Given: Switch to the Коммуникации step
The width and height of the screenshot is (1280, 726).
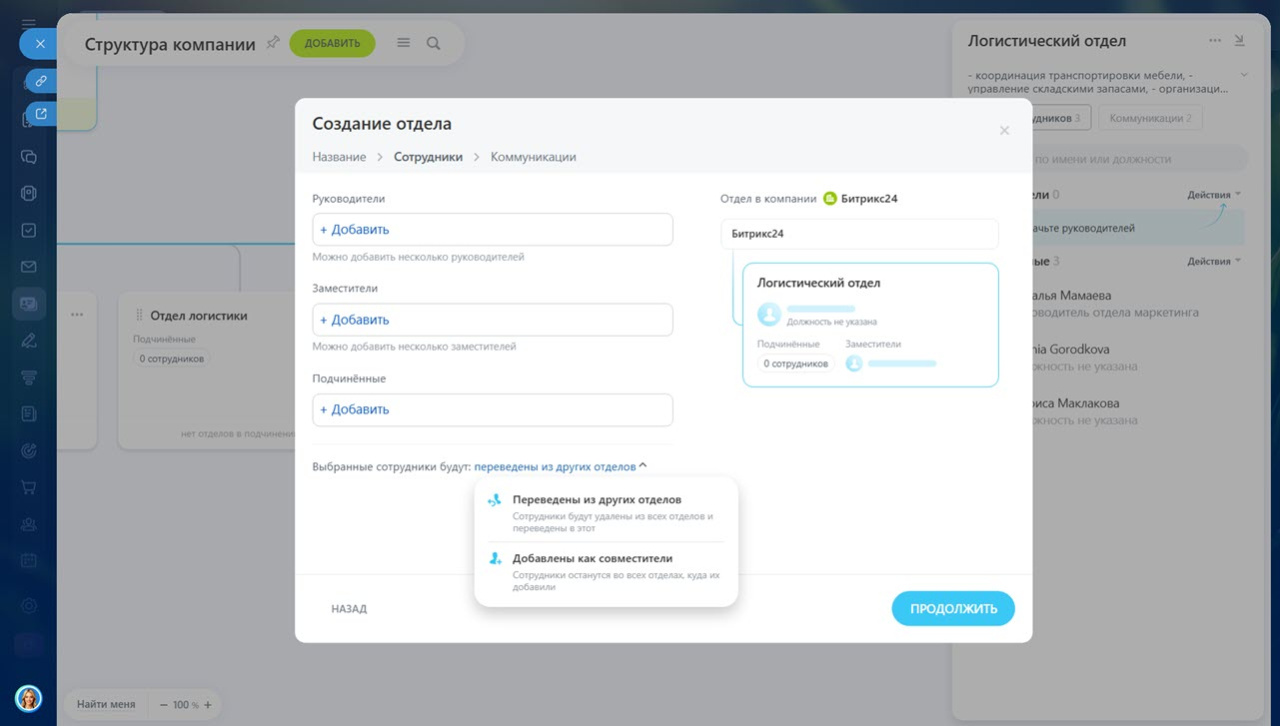Looking at the screenshot, I should click(532, 157).
